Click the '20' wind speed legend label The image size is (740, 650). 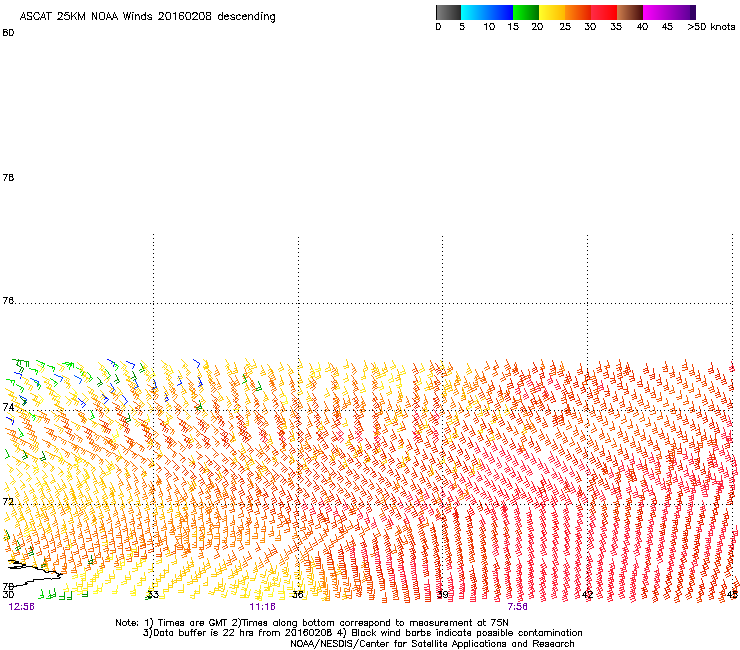coord(537,27)
